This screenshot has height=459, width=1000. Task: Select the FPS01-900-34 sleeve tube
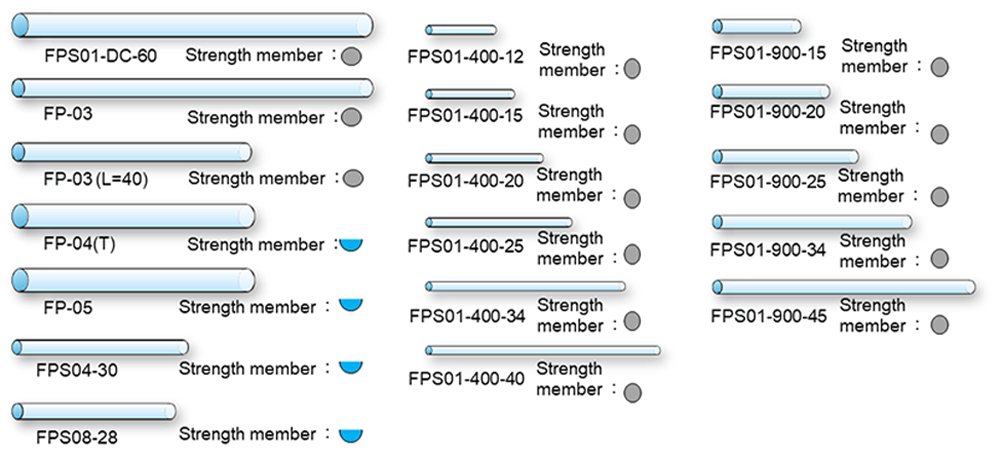tap(812, 221)
